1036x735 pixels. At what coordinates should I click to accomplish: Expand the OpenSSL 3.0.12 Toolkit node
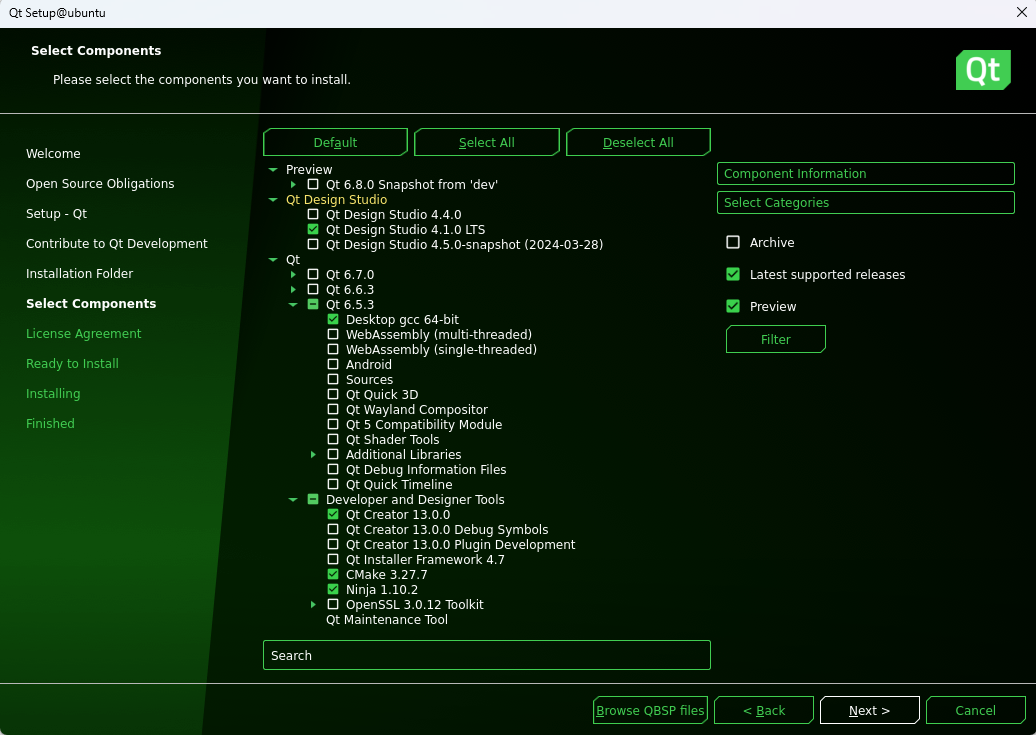313,605
